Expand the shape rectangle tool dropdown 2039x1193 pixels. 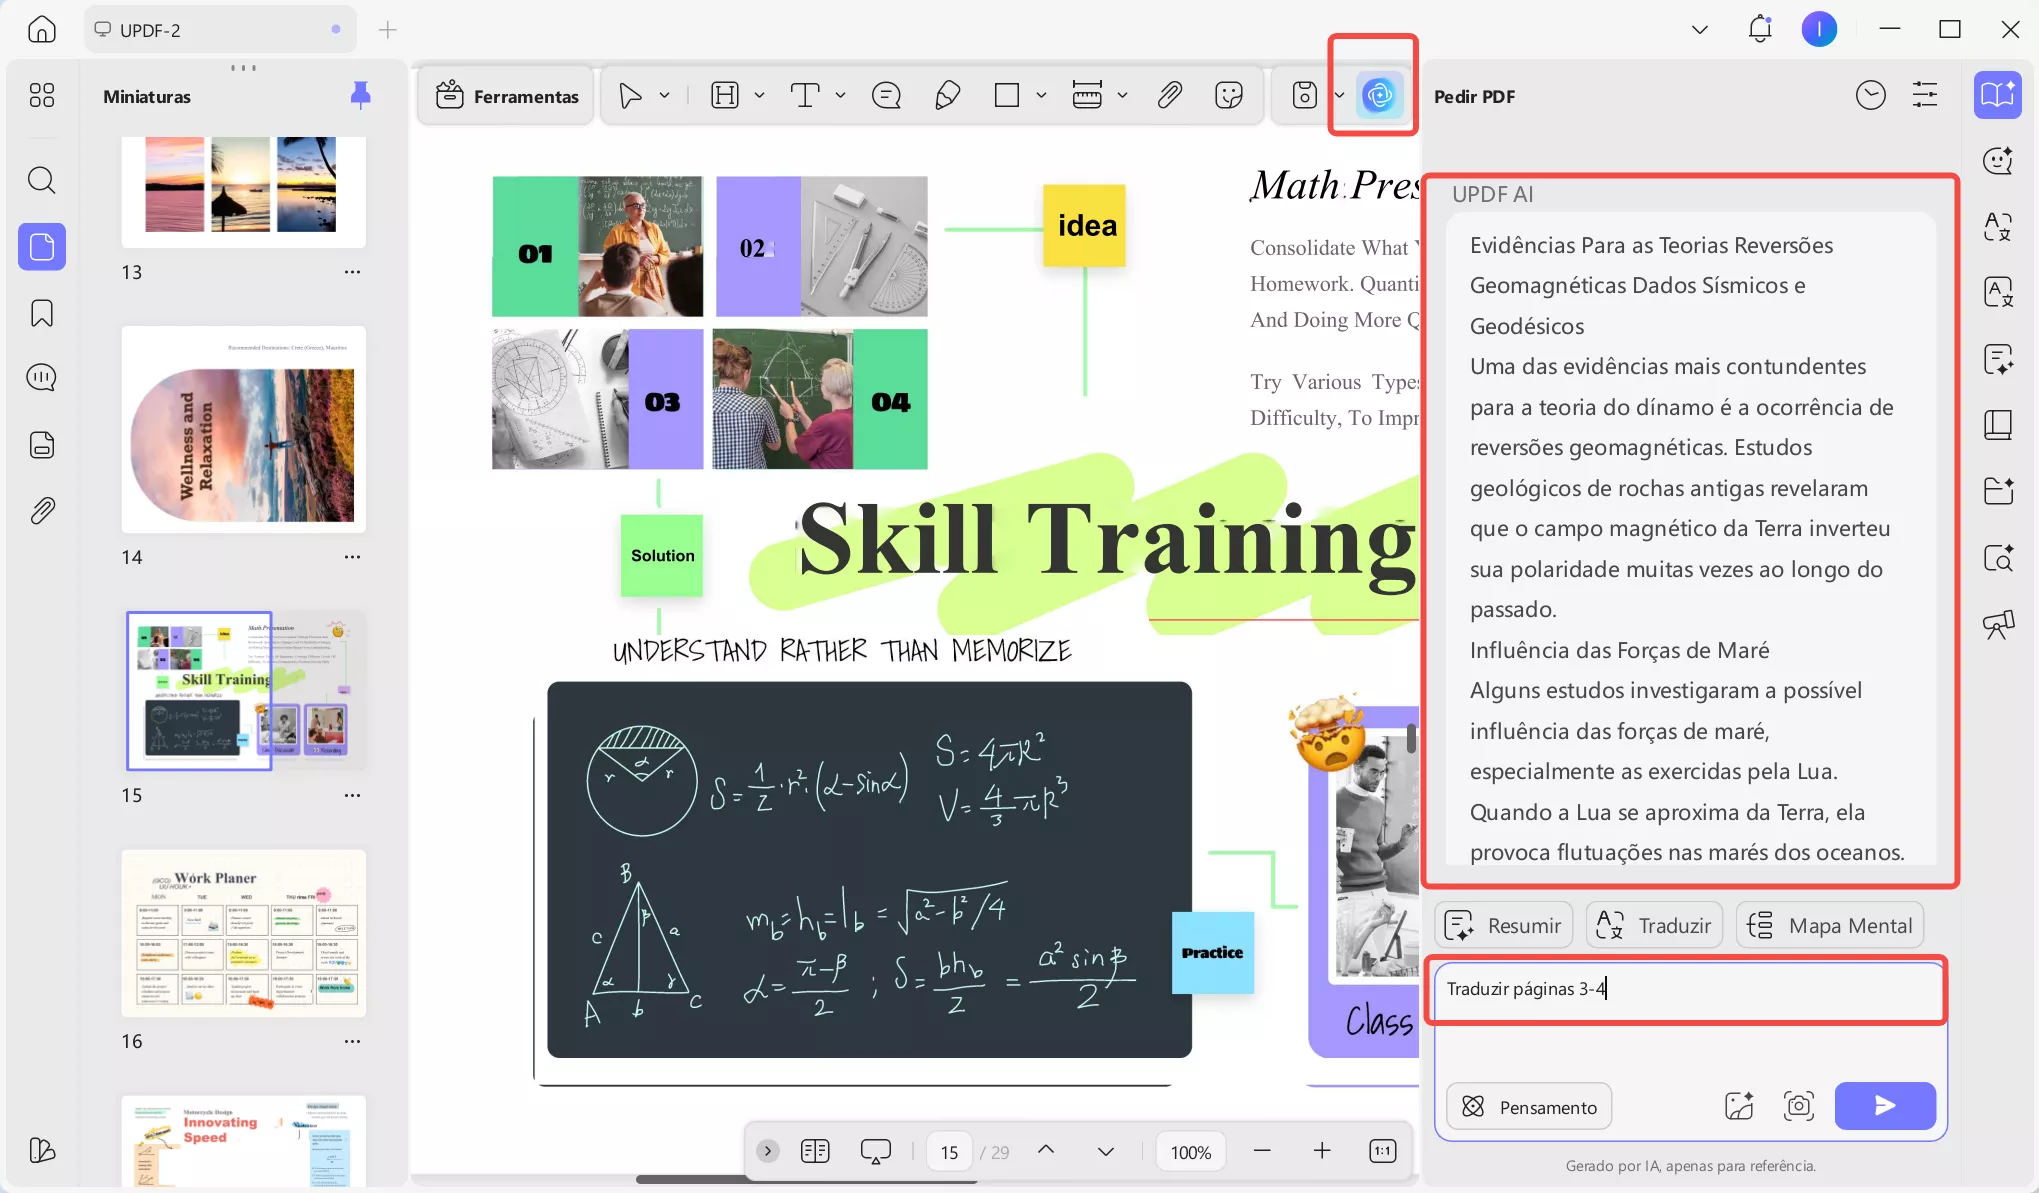coord(1041,96)
